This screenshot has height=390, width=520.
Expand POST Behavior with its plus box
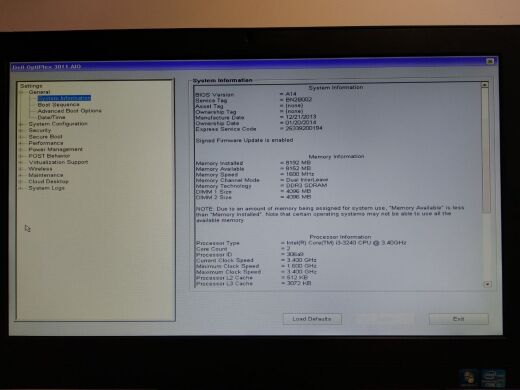point(21,156)
